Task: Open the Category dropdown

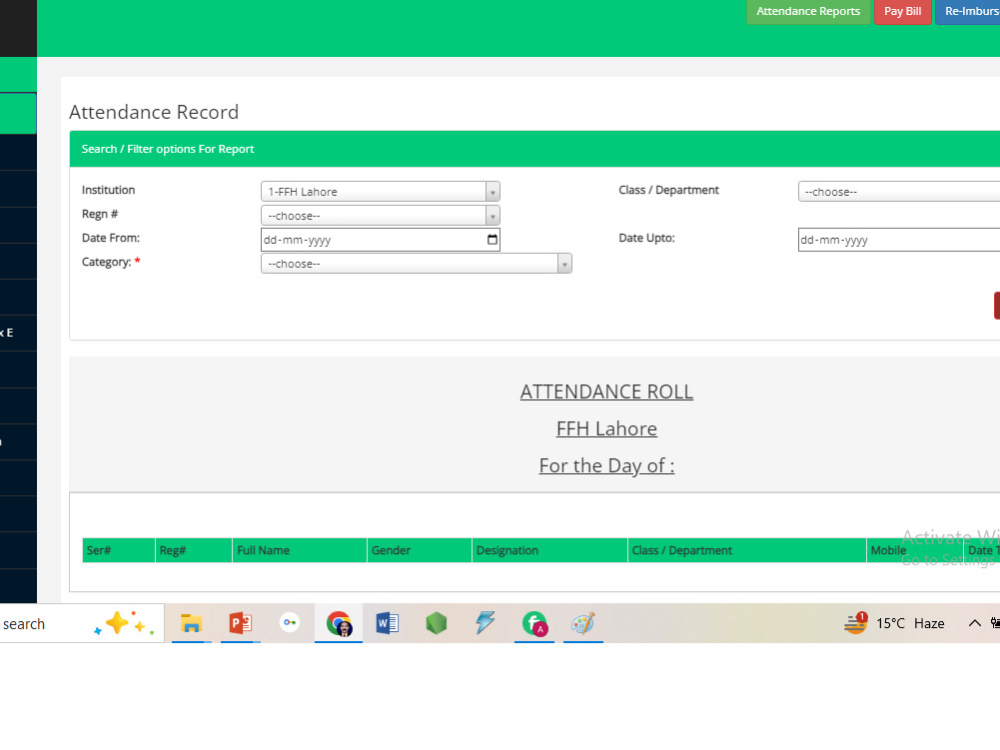Action: click(x=416, y=263)
